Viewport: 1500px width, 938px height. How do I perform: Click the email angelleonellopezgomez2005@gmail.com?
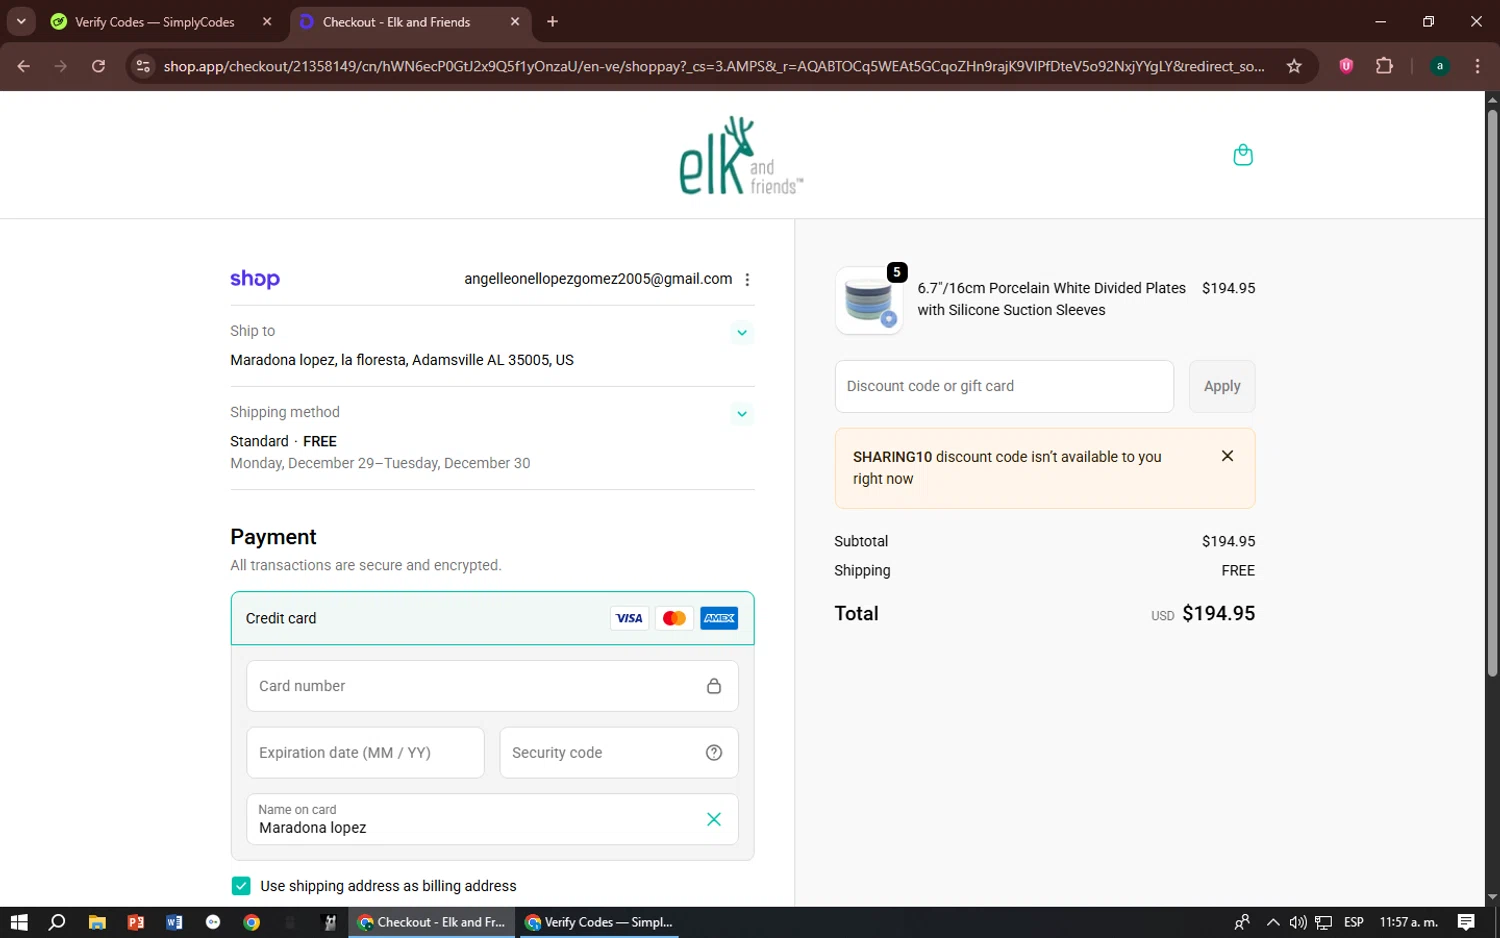(598, 279)
